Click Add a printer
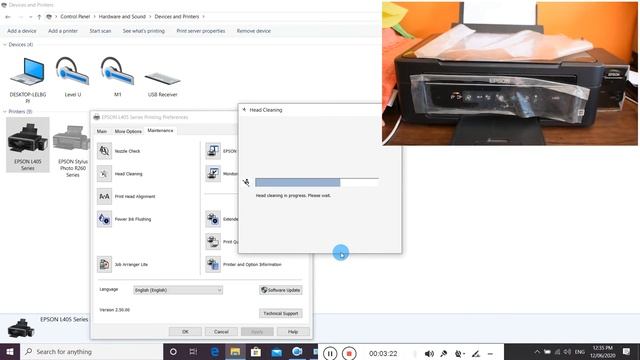This screenshot has width=640, height=360. [63, 31]
